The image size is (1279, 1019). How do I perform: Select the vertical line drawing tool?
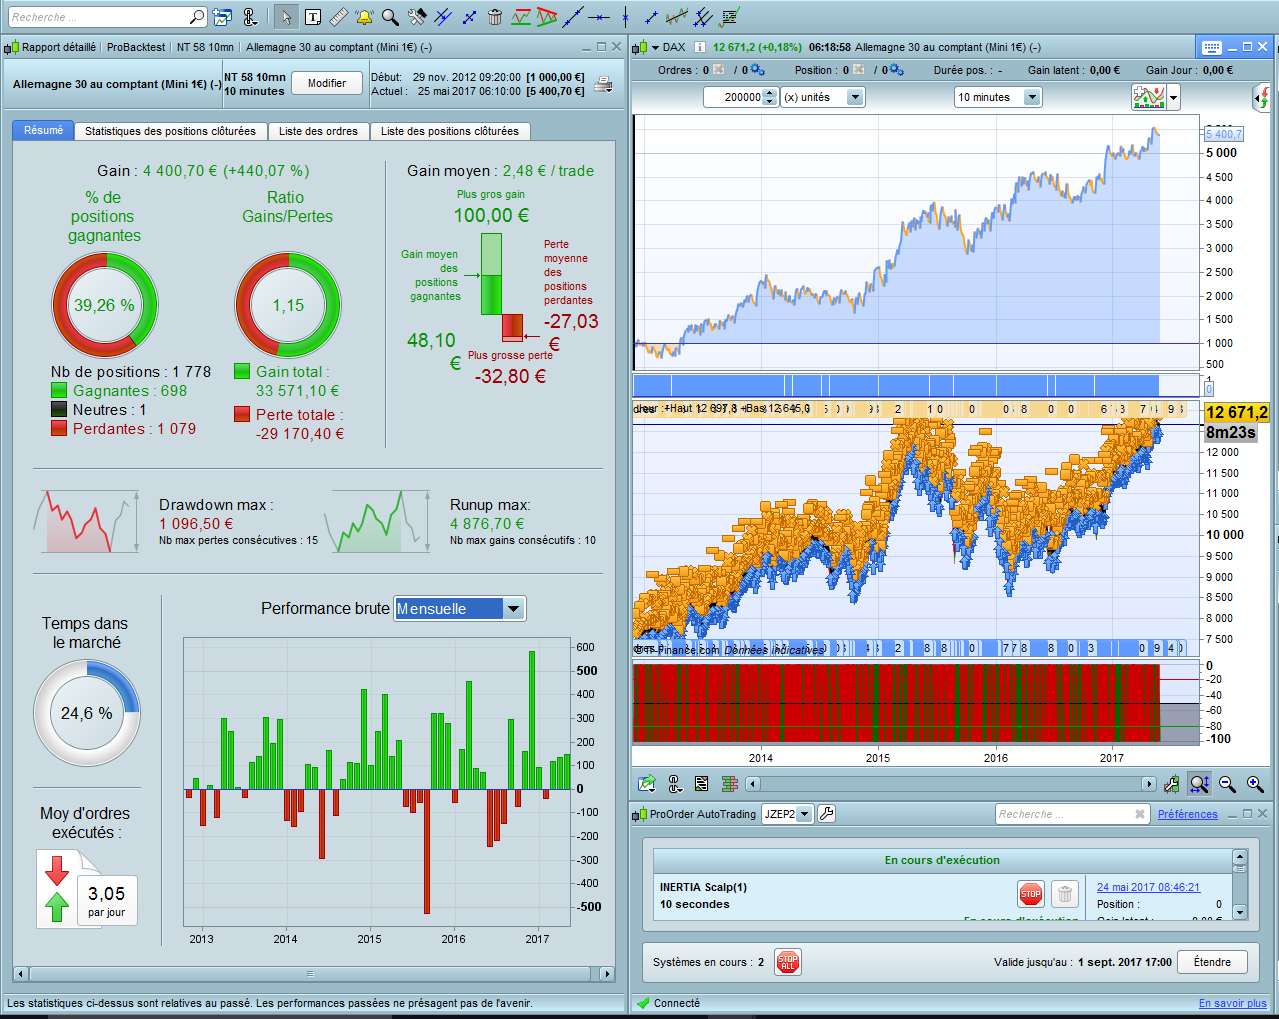(x=625, y=17)
